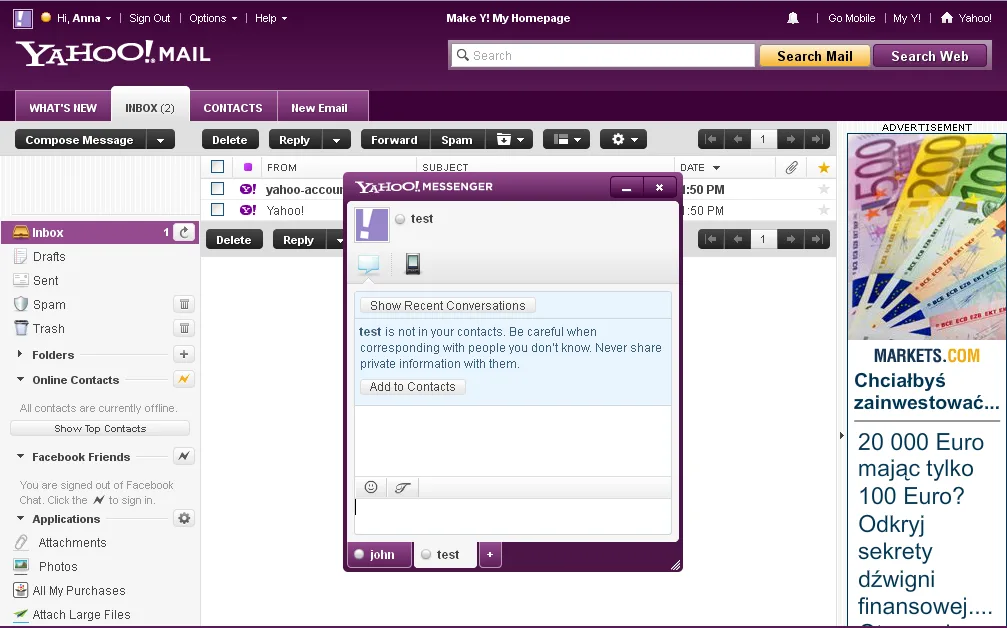The height and width of the screenshot is (628, 1007).
Task: Open Applications settings gear icon
Action: pos(184,518)
